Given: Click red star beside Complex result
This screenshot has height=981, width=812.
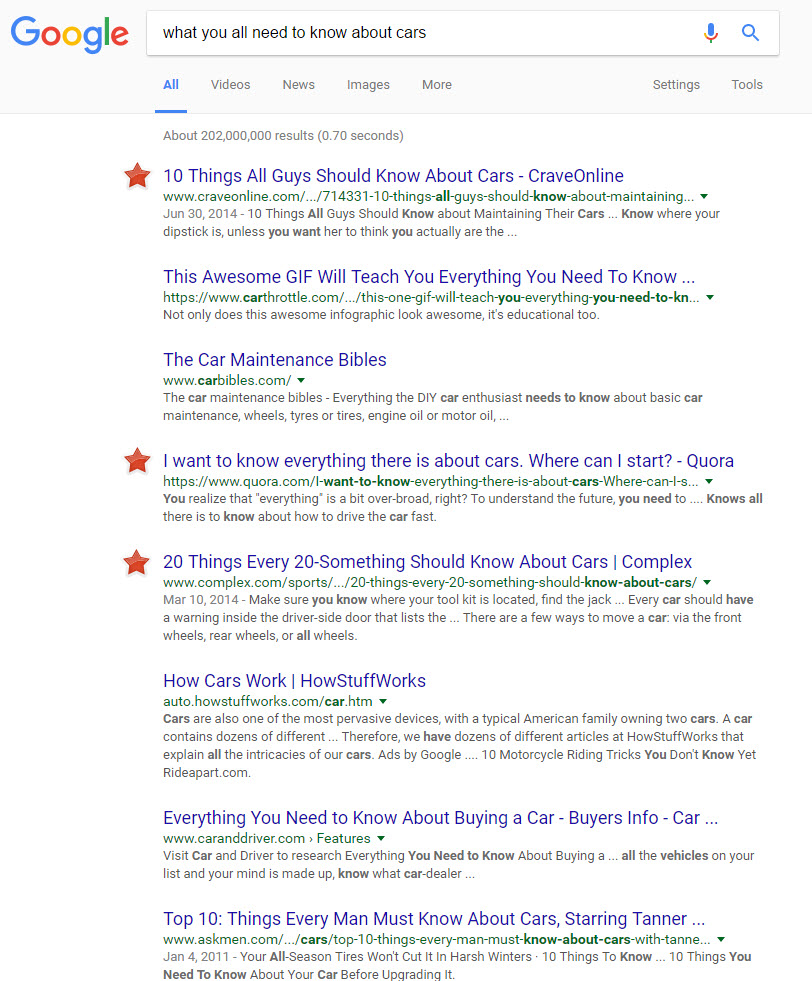Looking at the screenshot, I should (136, 562).
